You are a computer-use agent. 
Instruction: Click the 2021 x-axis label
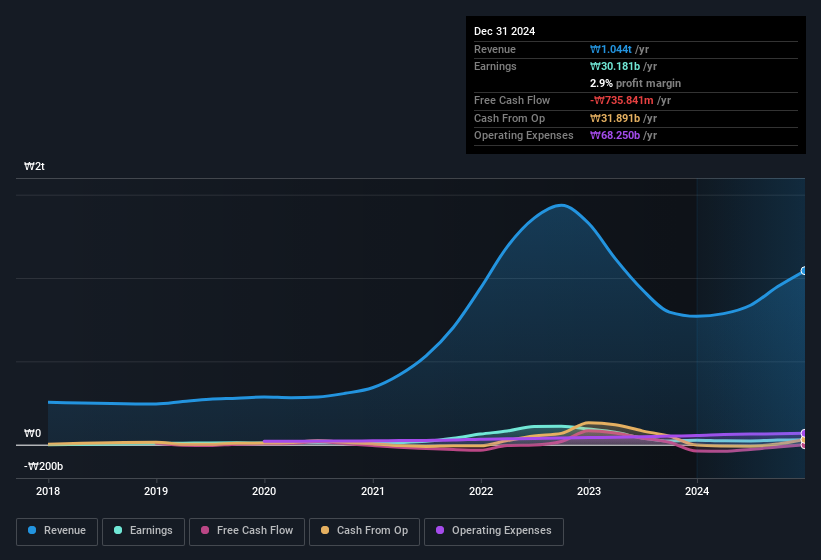click(373, 491)
